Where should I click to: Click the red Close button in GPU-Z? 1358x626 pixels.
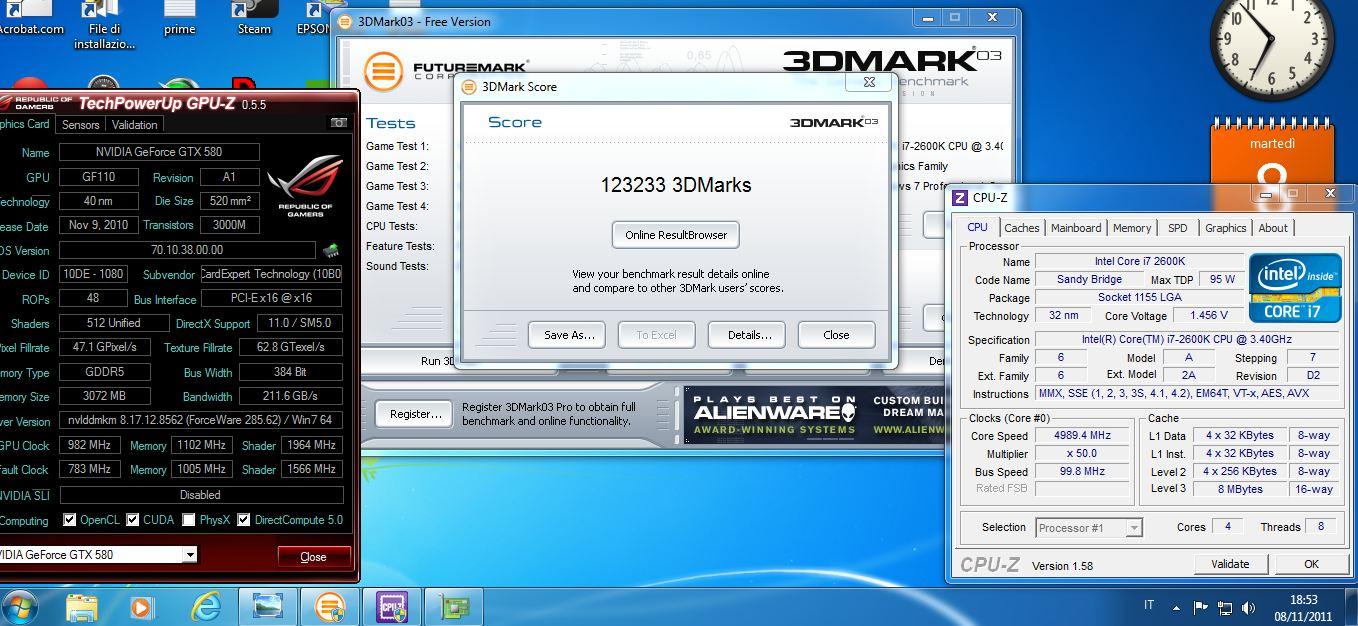313,557
